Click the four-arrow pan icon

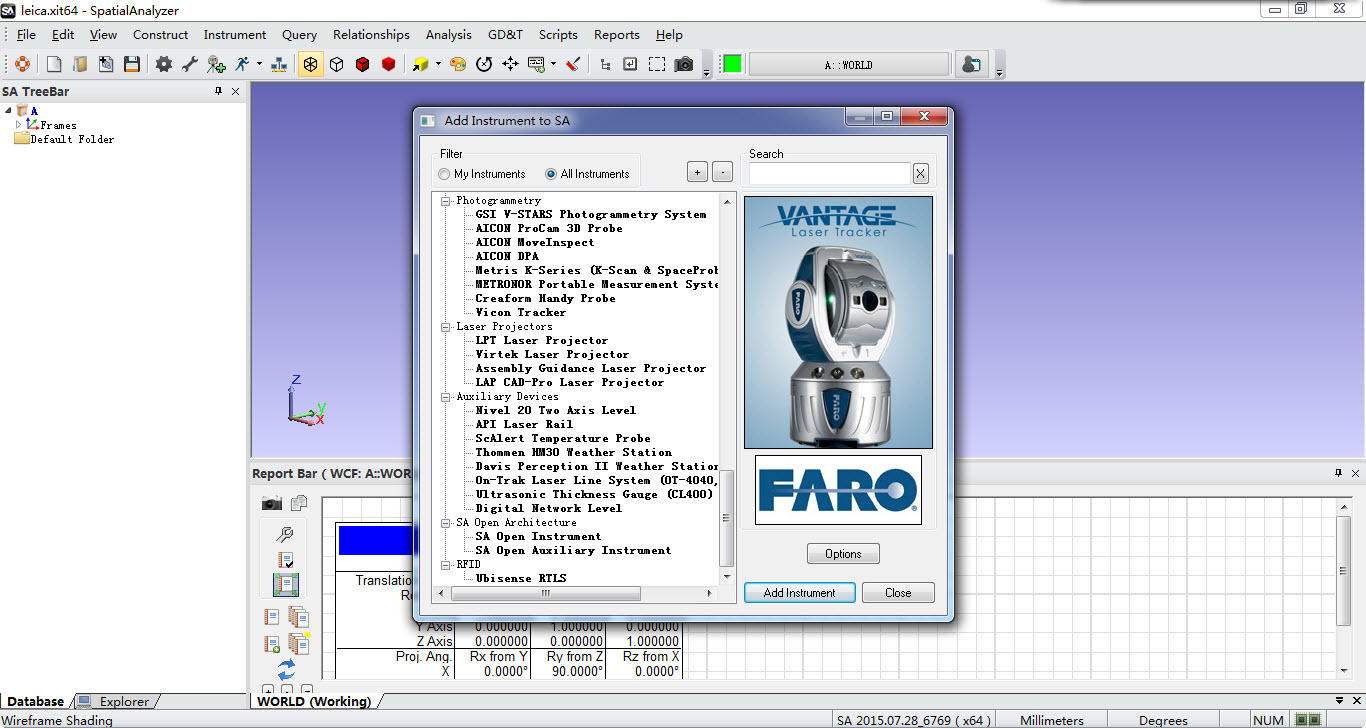[510, 64]
